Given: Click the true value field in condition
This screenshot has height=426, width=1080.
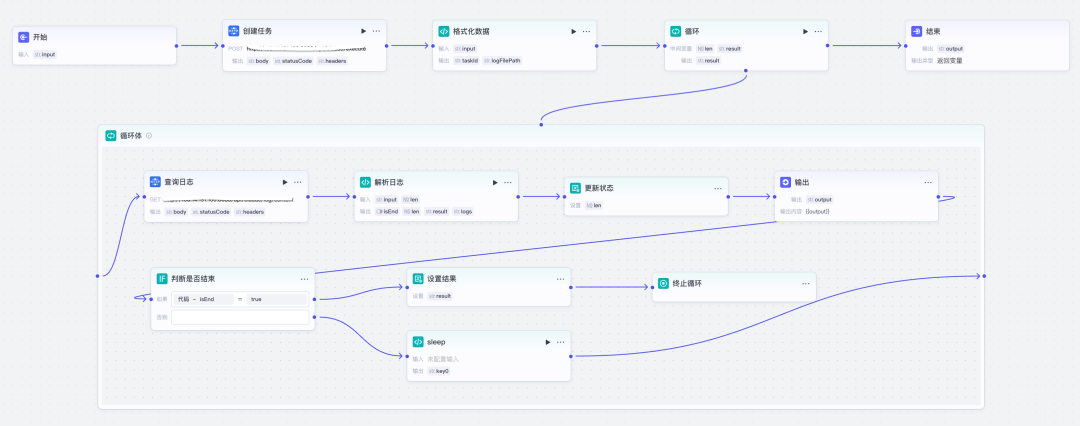Looking at the screenshot, I should pyautogui.click(x=277, y=299).
